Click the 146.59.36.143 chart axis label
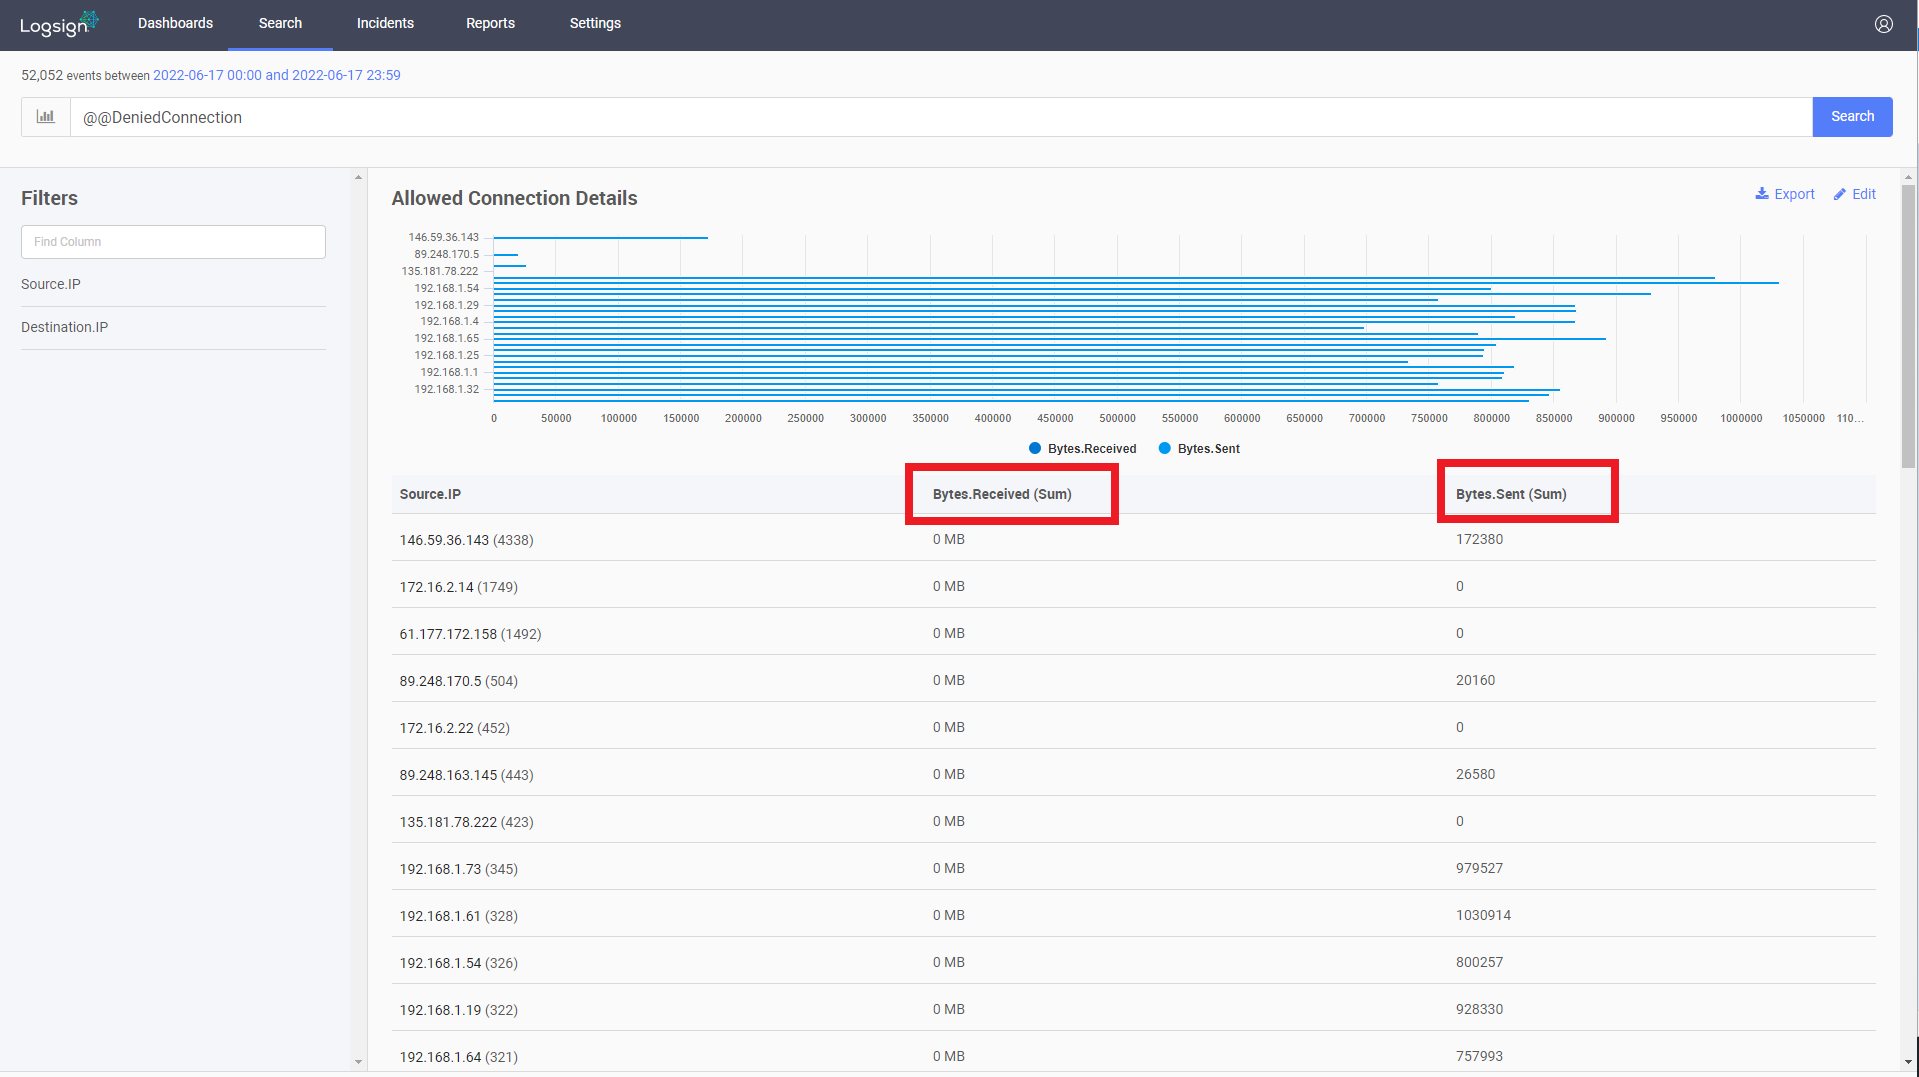Screen dimensions: 1919x1077 click(x=443, y=237)
